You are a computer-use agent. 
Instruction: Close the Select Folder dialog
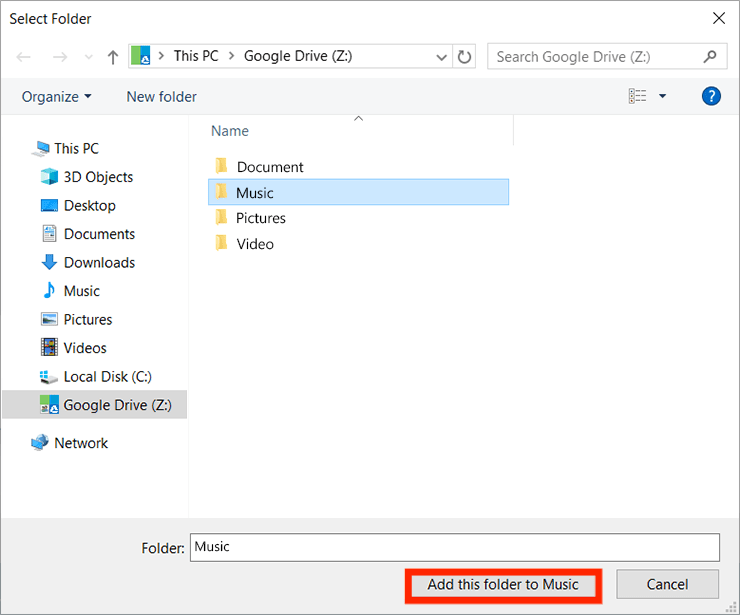(x=719, y=18)
